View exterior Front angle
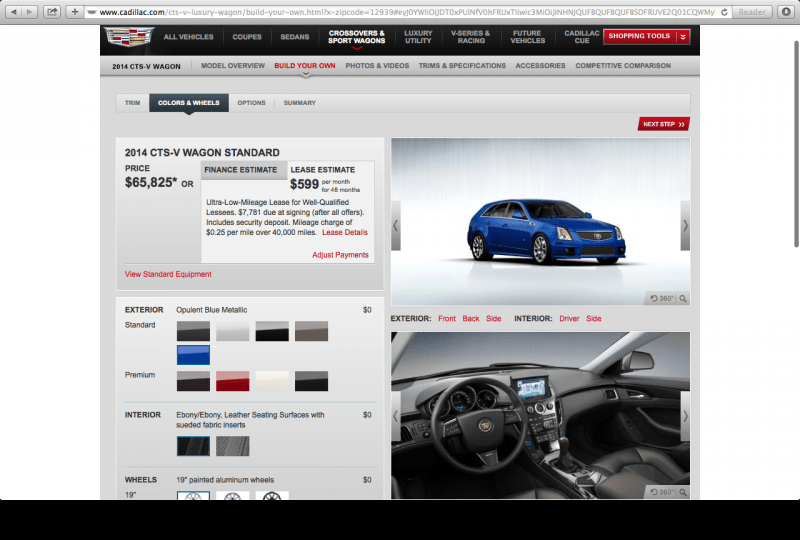 447,318
